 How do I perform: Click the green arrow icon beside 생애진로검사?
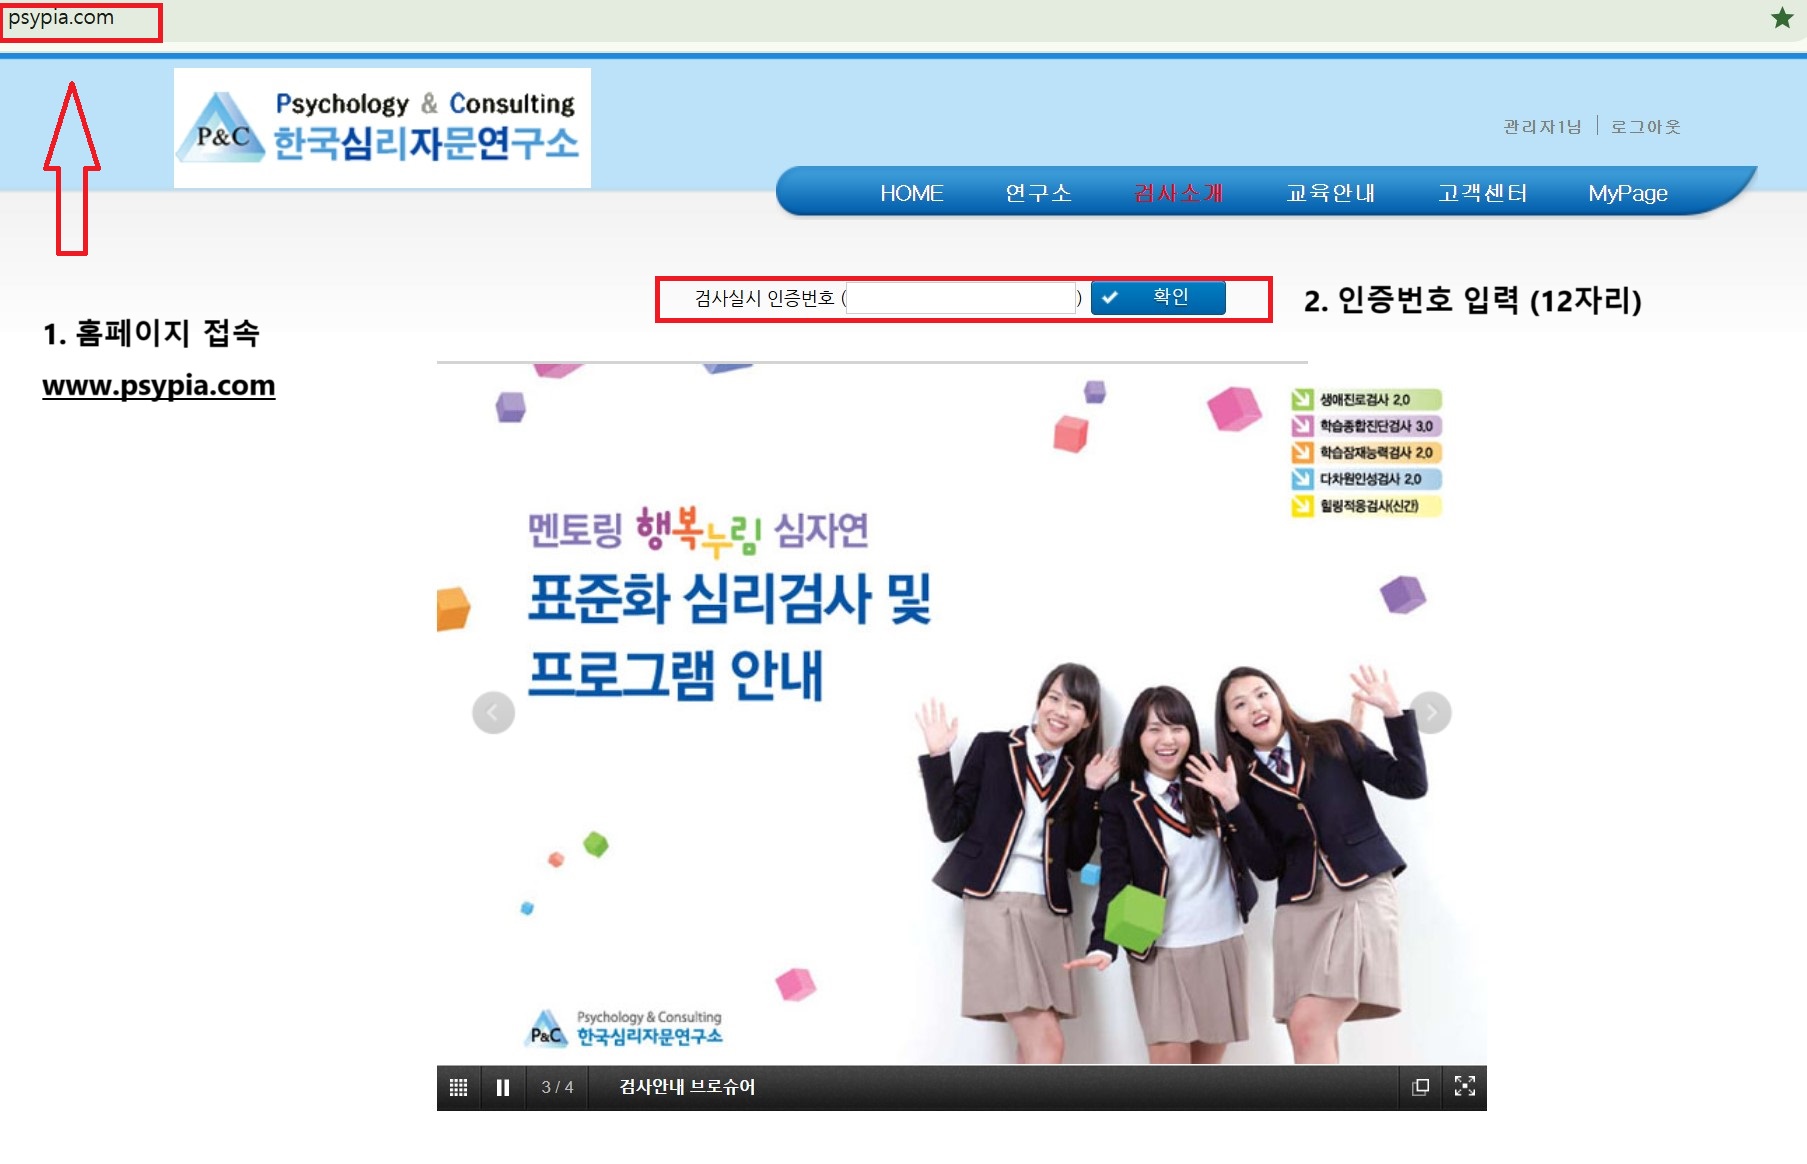point(1302,400)
